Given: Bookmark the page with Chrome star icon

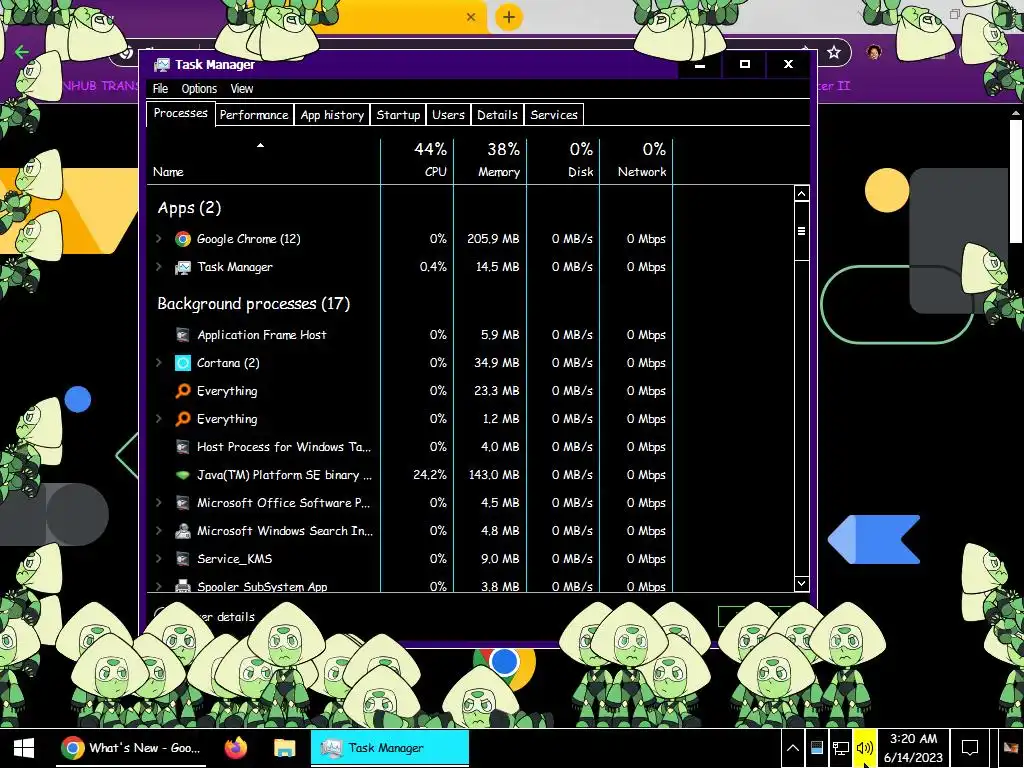Looking at the screenshot, I should [x=833, y=52].
